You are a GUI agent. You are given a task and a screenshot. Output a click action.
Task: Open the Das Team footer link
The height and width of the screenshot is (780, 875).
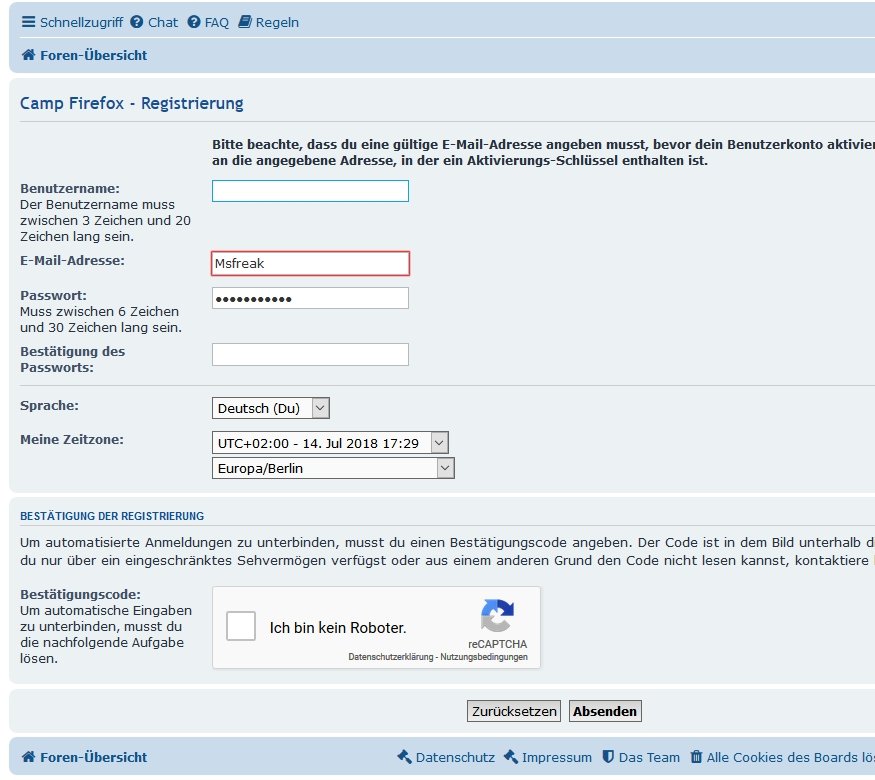(649, 757)
